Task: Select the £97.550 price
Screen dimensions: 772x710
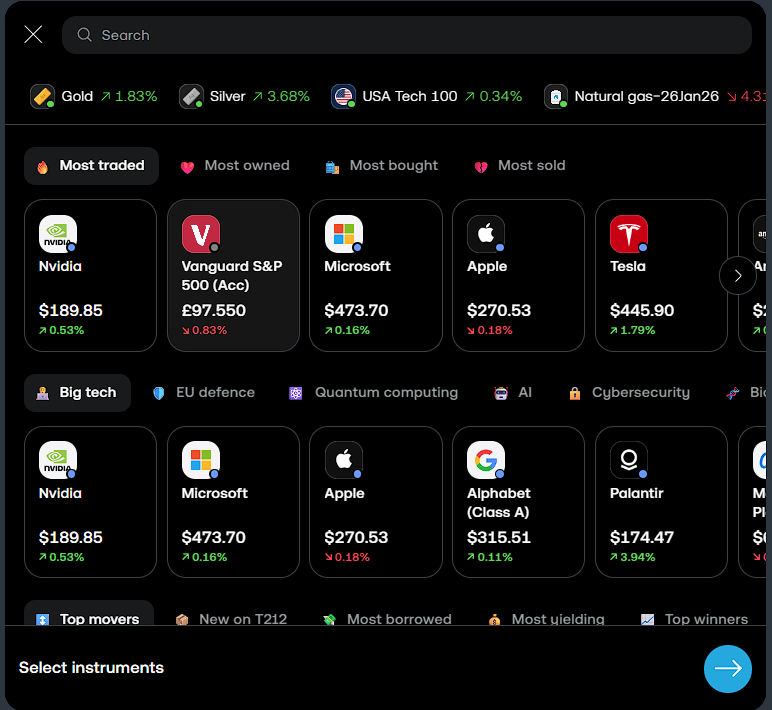Action: click(x=214, y=310)
